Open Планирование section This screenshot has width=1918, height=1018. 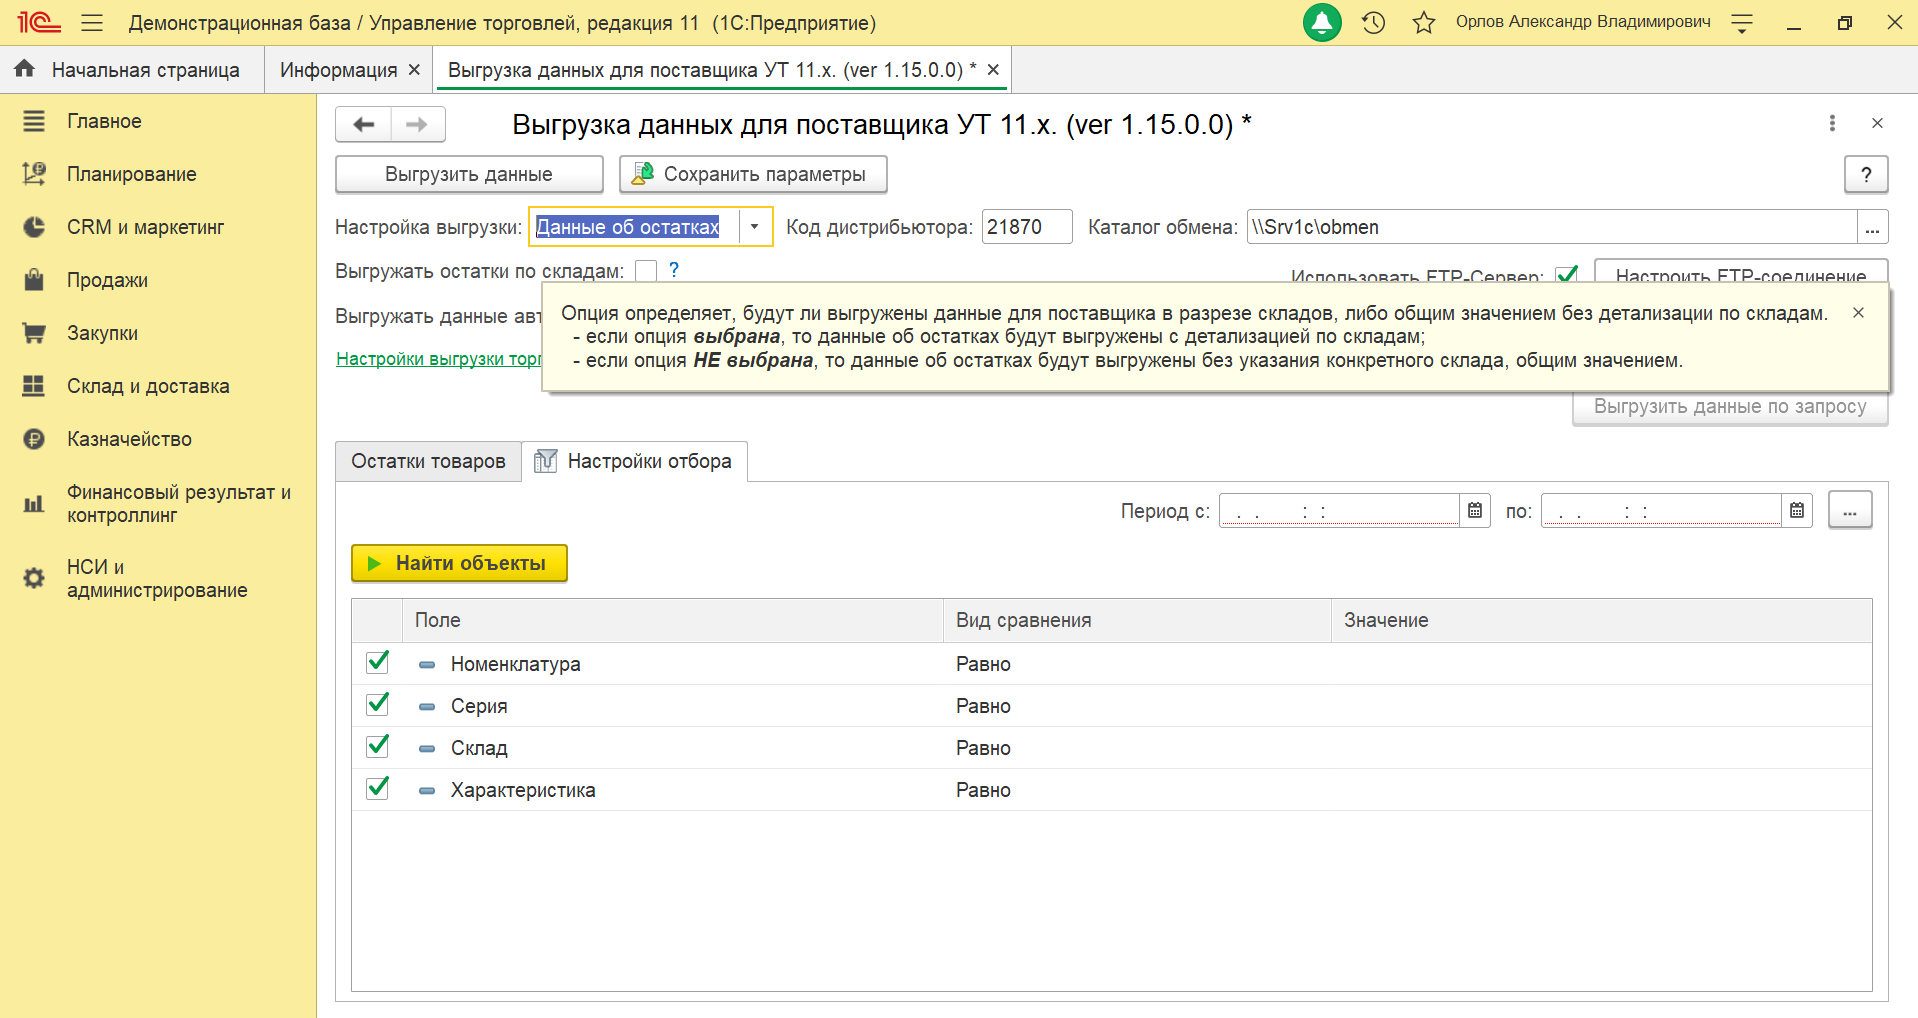(132, 174)
